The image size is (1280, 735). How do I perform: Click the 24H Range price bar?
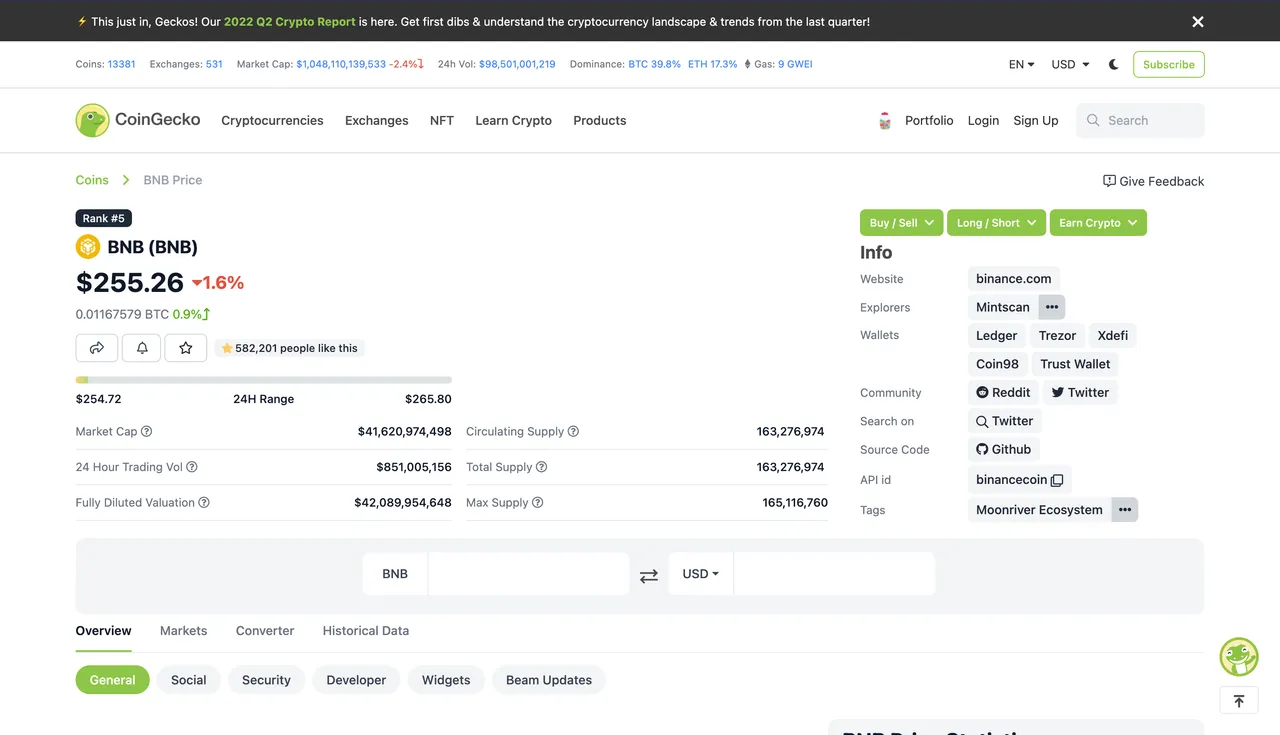click(264, 380)
